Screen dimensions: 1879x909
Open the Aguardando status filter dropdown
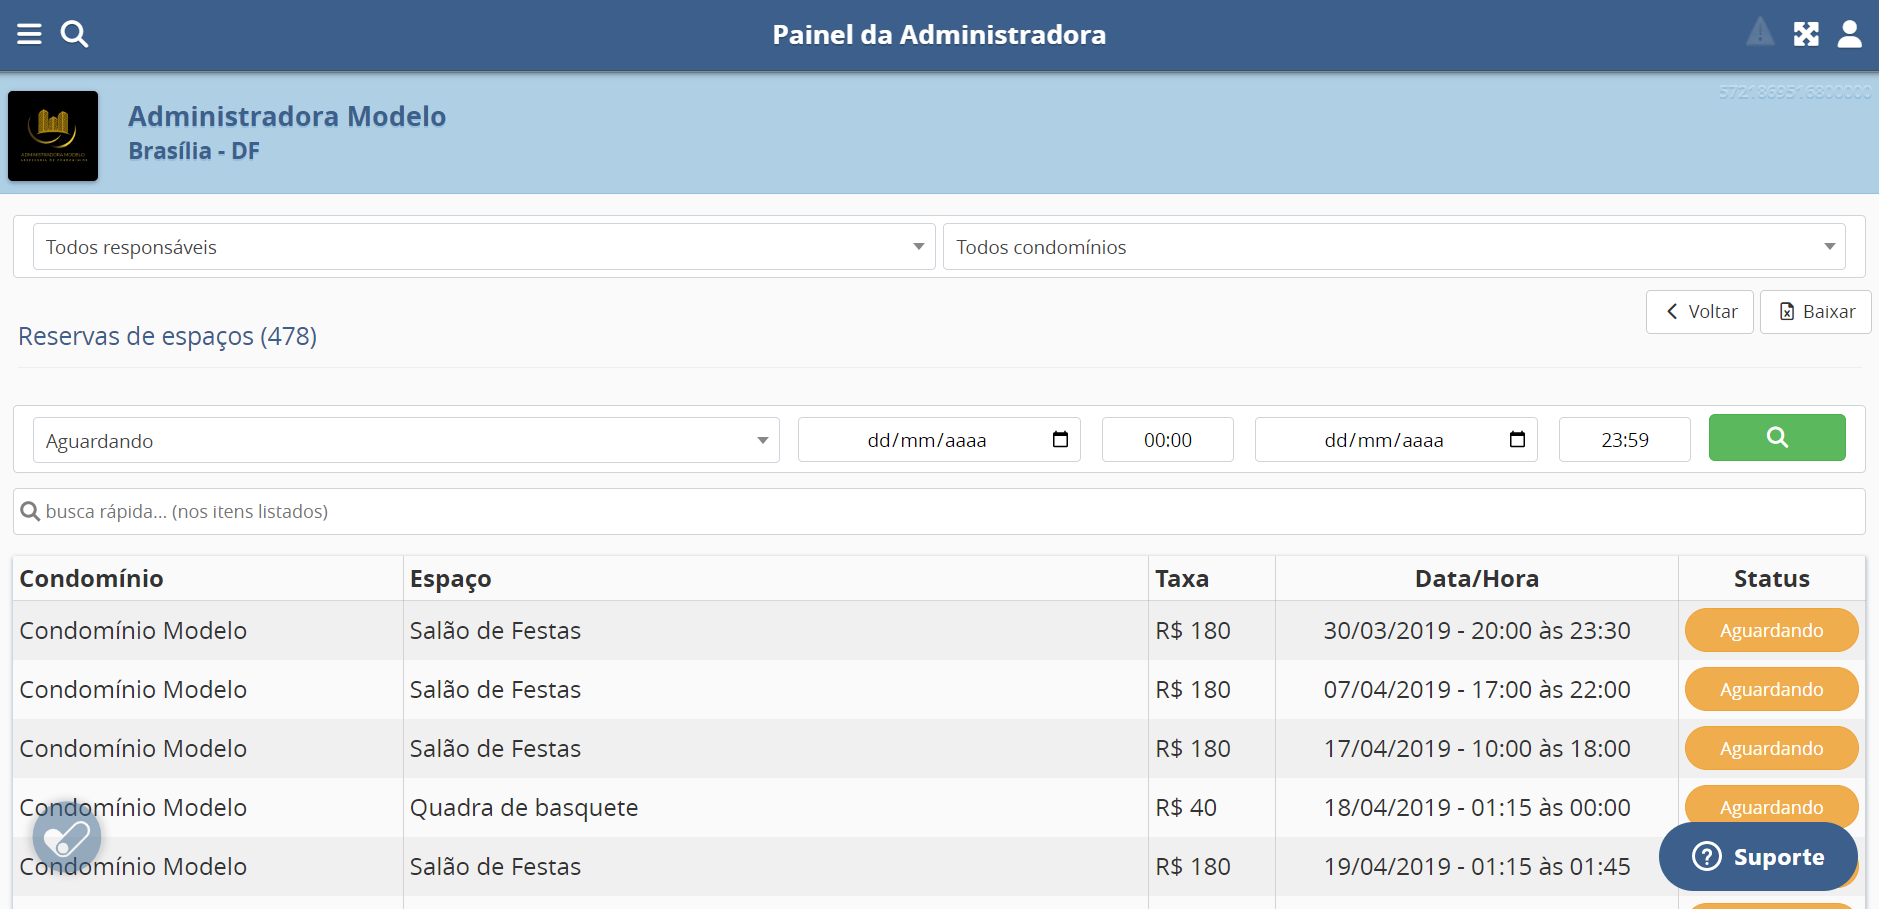(406, 441)
